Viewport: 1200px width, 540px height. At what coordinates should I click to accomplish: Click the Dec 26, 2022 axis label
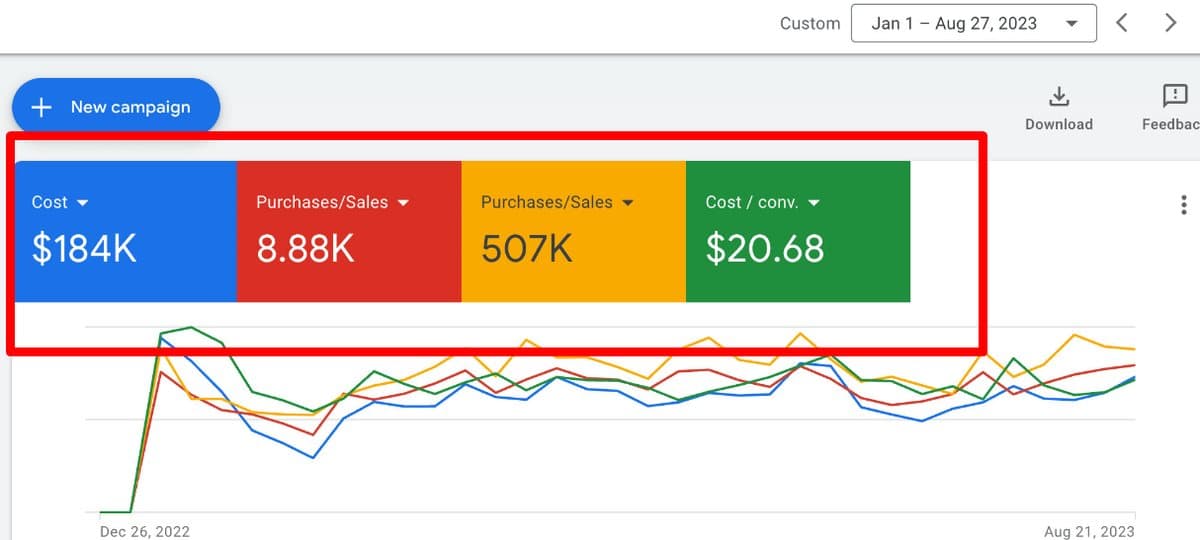145,531
